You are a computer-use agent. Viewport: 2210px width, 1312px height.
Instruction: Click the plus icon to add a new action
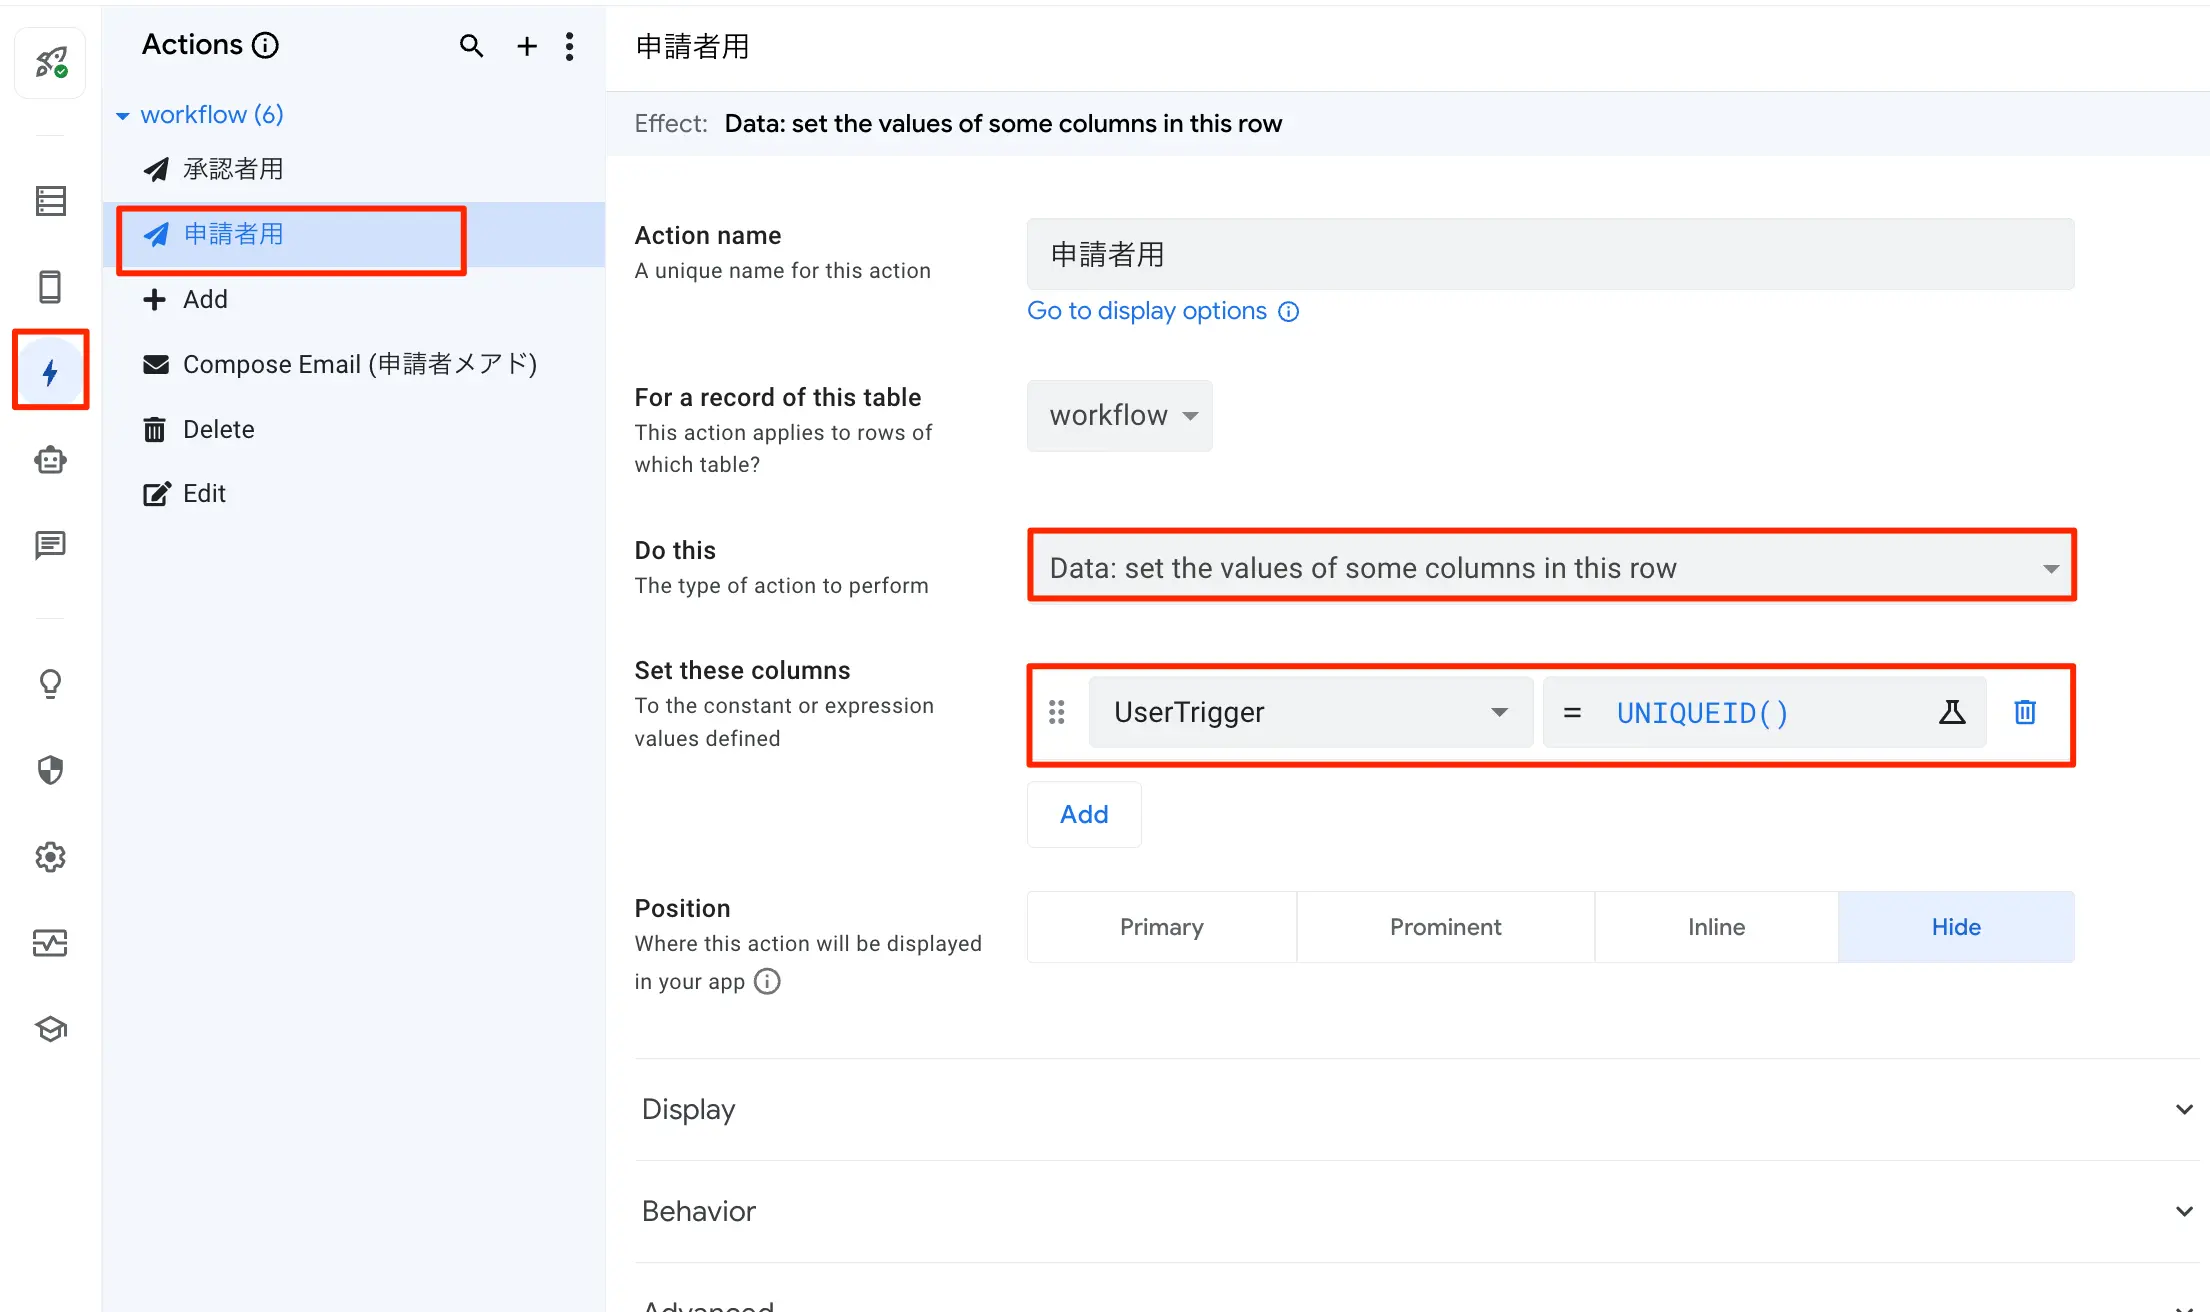[x=526, y=46]
